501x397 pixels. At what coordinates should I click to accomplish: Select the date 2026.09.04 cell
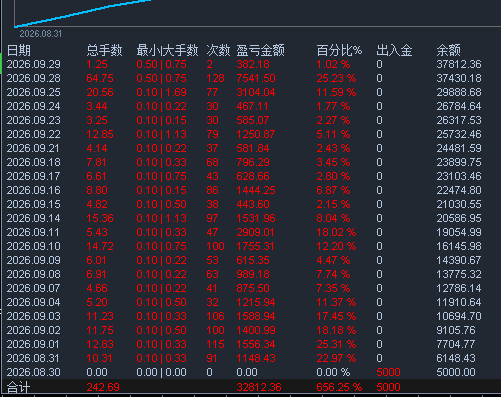[34, 302]
